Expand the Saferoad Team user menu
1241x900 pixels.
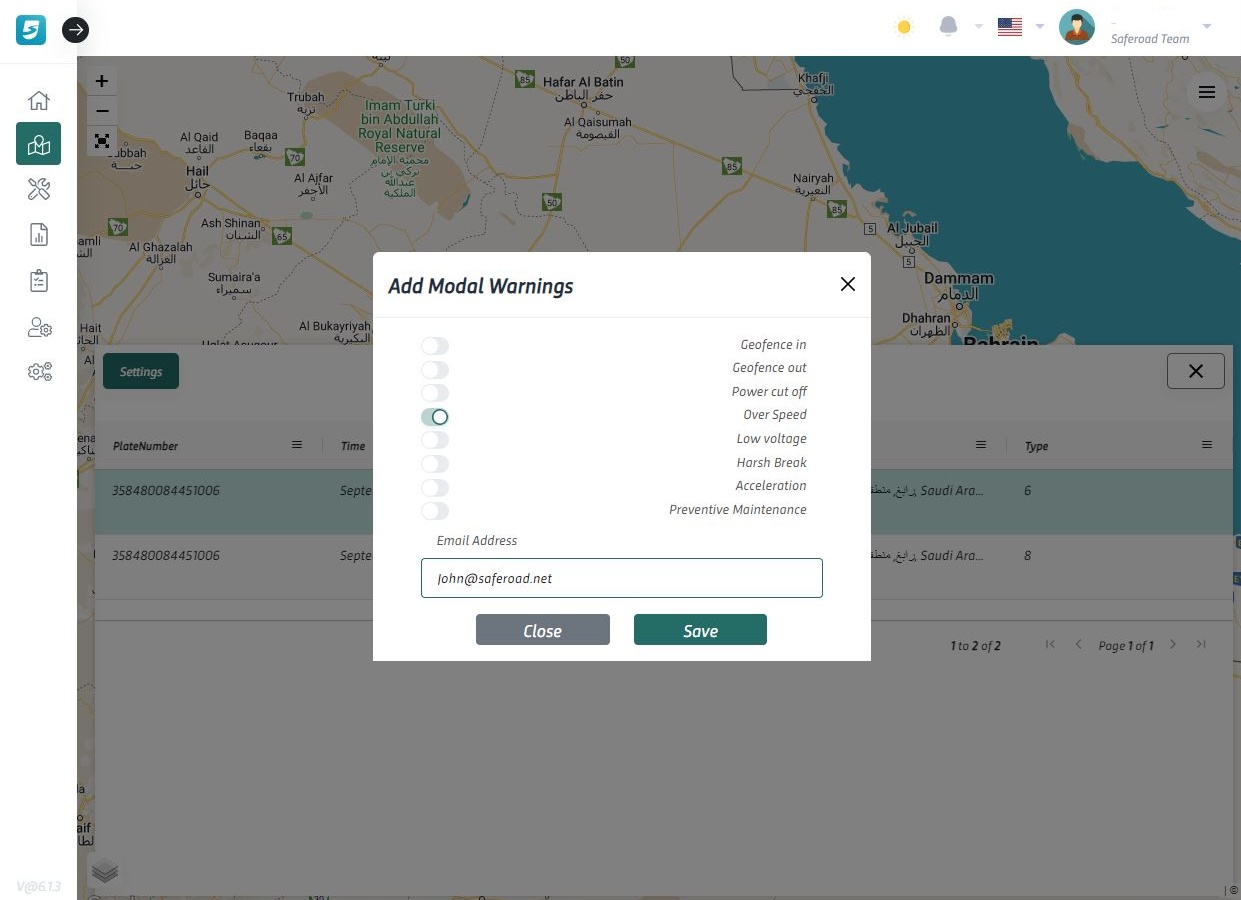point(1206,27)
